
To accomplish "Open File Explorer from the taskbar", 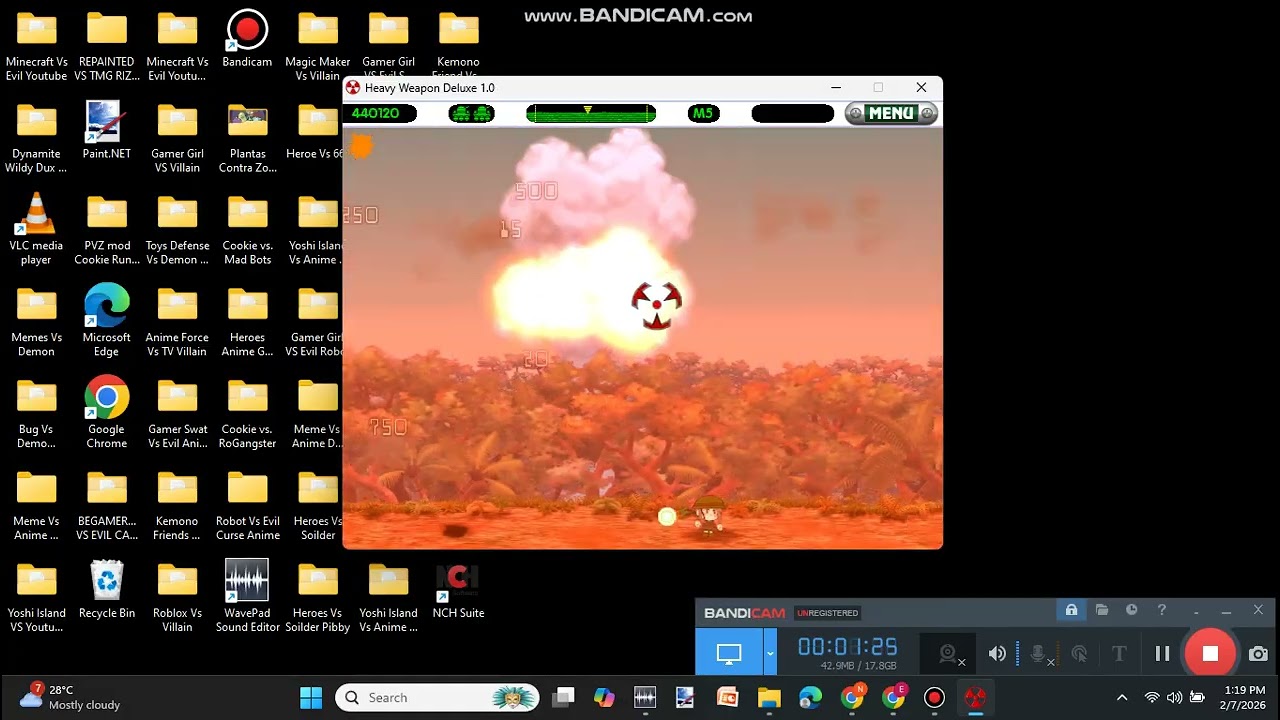I will pos(768,697).
